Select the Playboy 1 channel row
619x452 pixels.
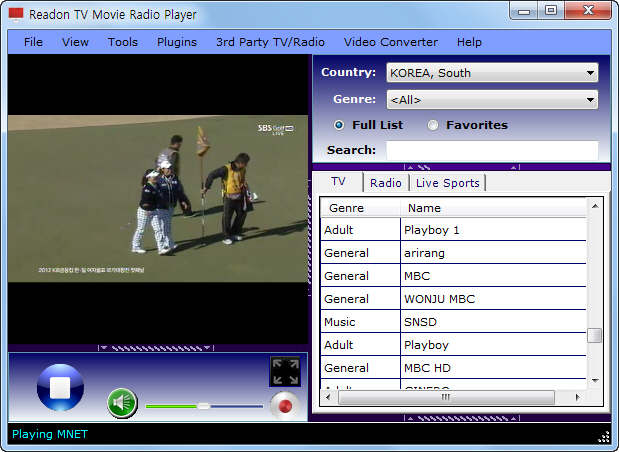(x=454, y=230)
